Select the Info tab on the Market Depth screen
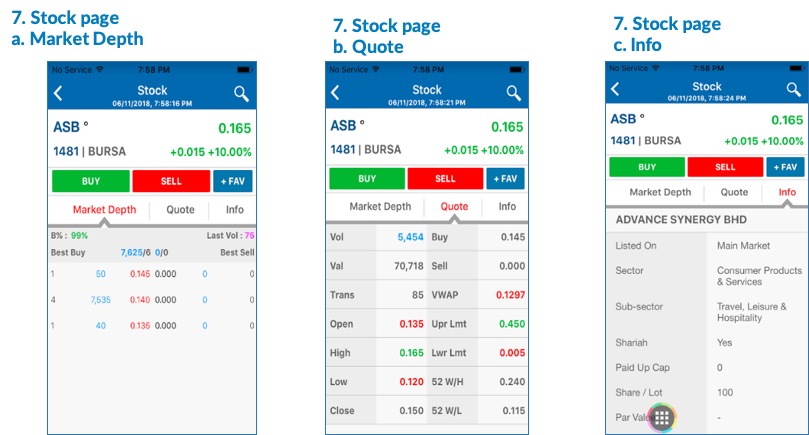The height and width of the screenshot is (435, 809). point(234,210)
